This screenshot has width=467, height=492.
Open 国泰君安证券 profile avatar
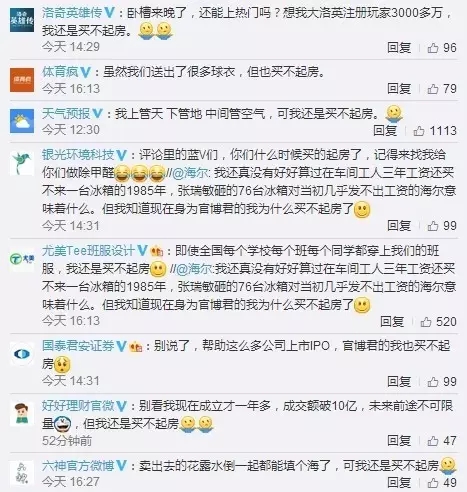click(x=22, y=354)
